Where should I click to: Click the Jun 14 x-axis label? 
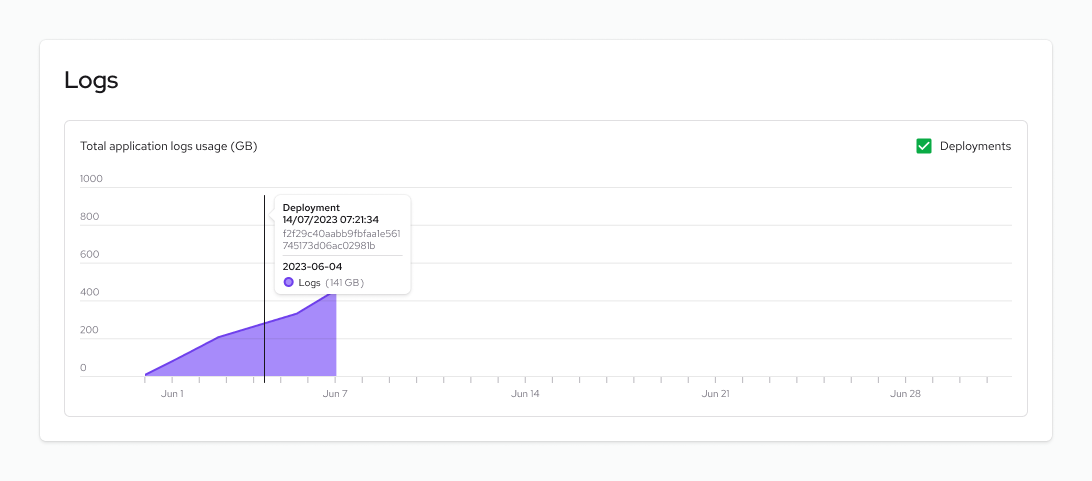pos(525,394)
